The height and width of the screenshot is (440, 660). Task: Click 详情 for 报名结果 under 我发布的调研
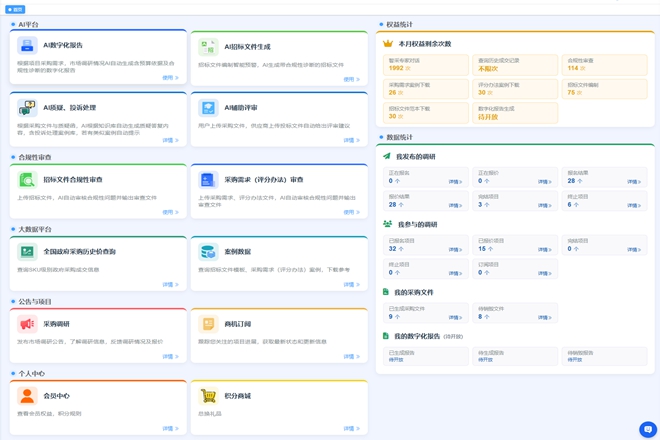pyautogui.click(x=634, y=182)
